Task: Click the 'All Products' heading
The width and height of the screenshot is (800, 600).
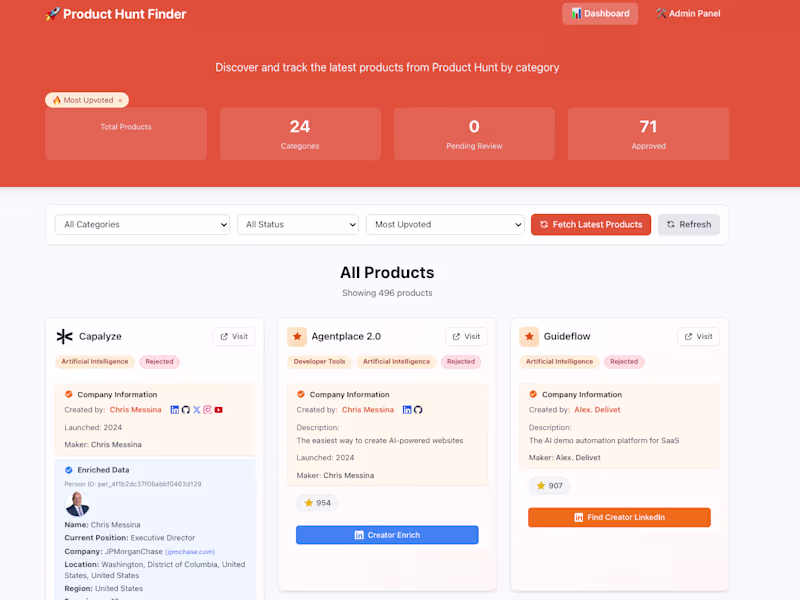Action: point(387,272)
